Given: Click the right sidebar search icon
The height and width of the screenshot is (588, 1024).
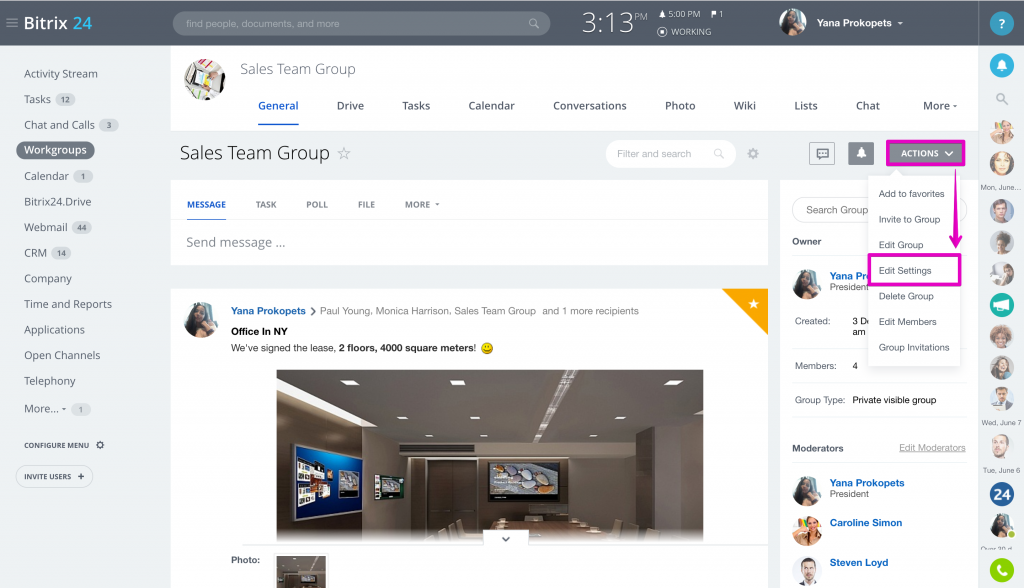Looking at the screenshot, I should [x=1001, y=99].
